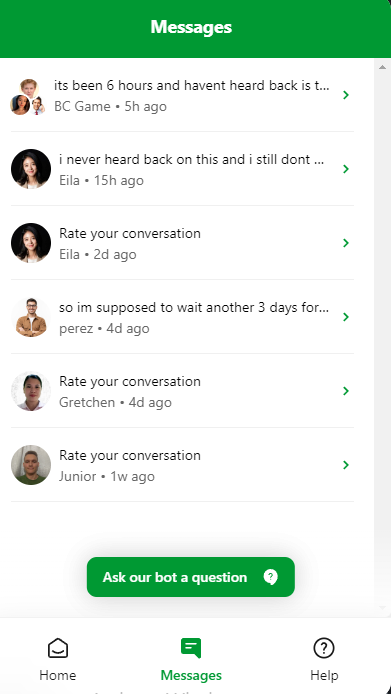Screen dimensions: 391x694
Task: Open the Home tab icon
Action: [58, 648]
